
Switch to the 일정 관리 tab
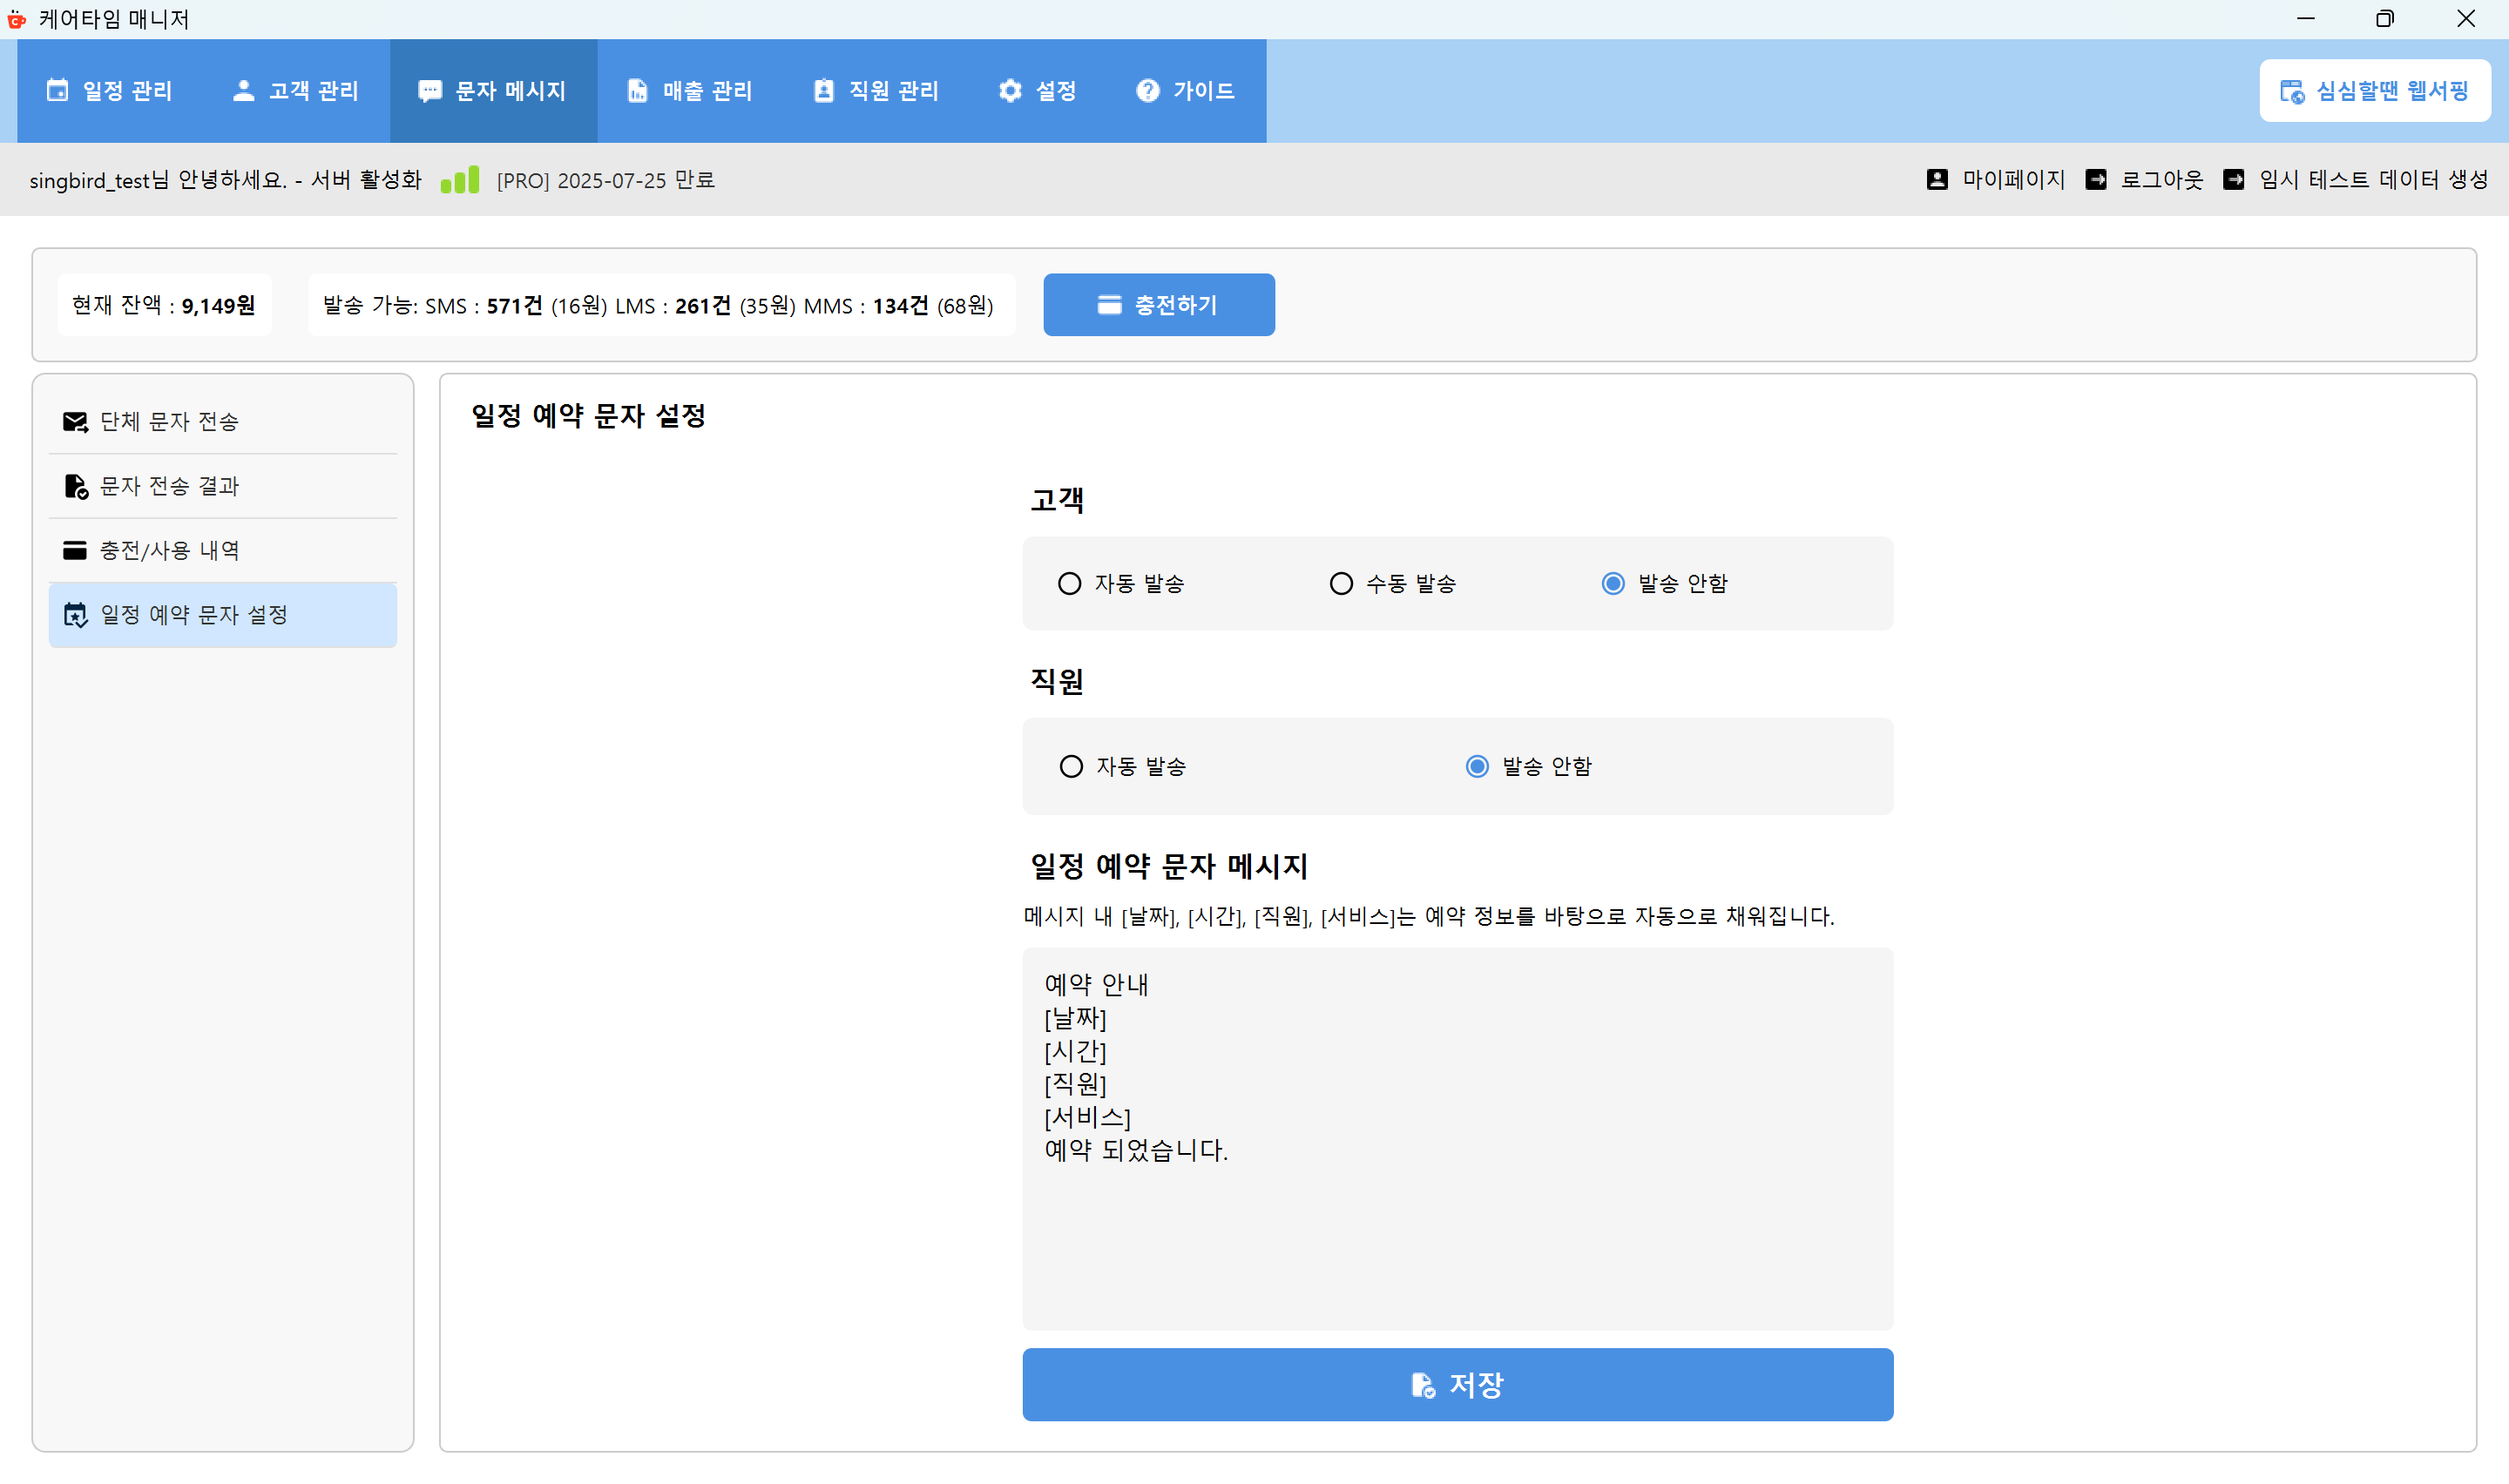110,90
